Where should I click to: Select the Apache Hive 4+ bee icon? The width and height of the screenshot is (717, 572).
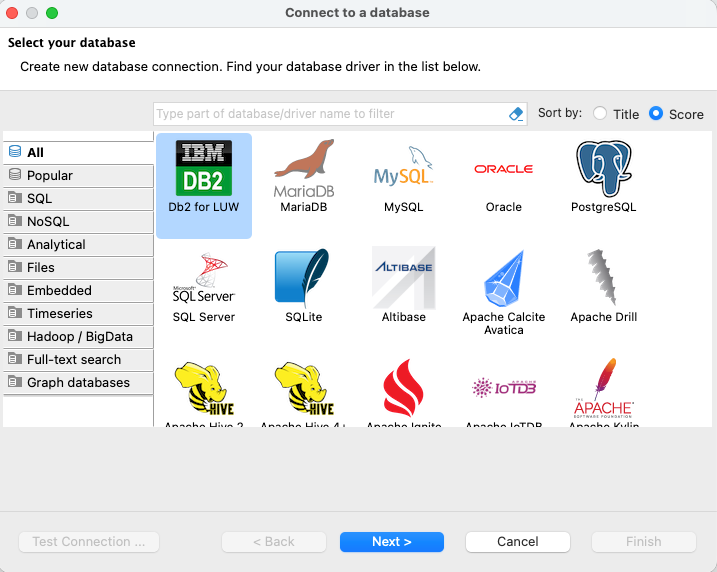point(304,388)
